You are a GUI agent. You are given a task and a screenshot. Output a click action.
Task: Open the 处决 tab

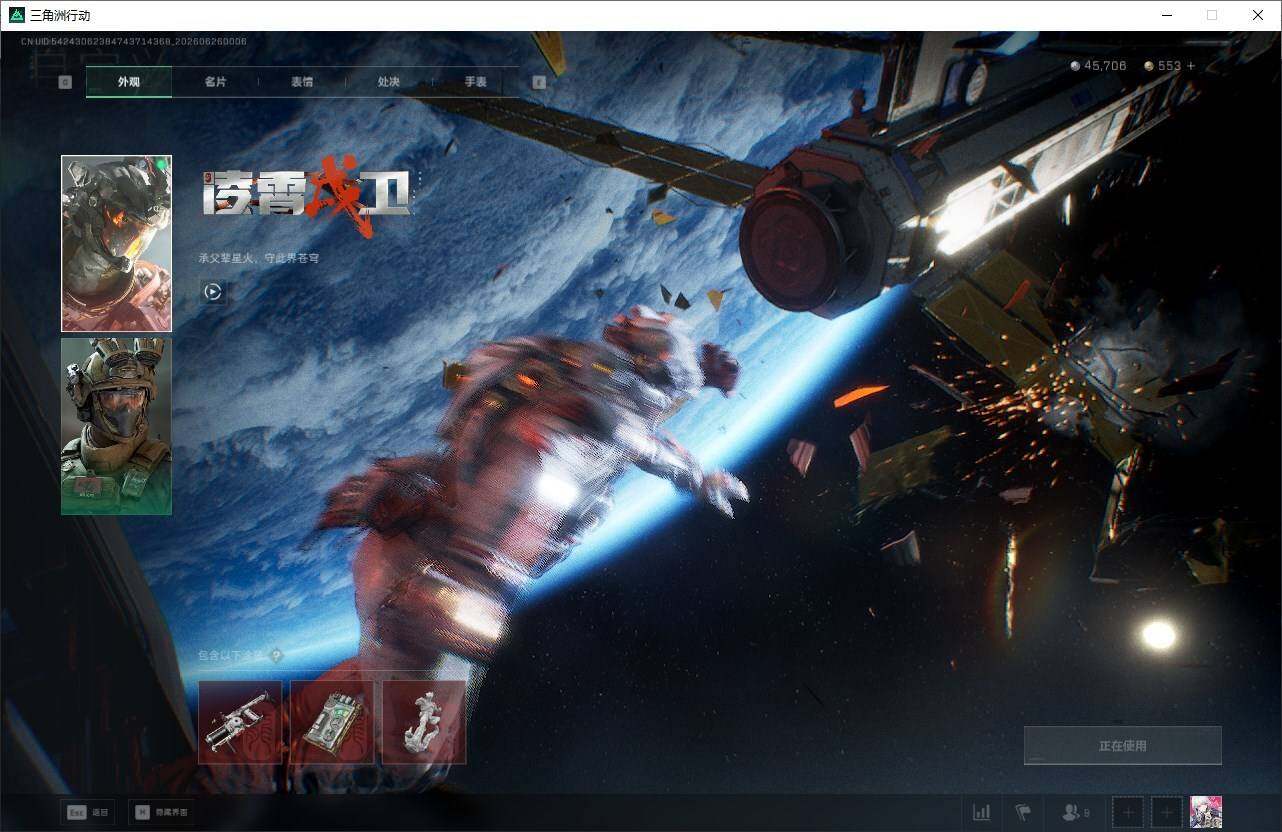[389, 82]
